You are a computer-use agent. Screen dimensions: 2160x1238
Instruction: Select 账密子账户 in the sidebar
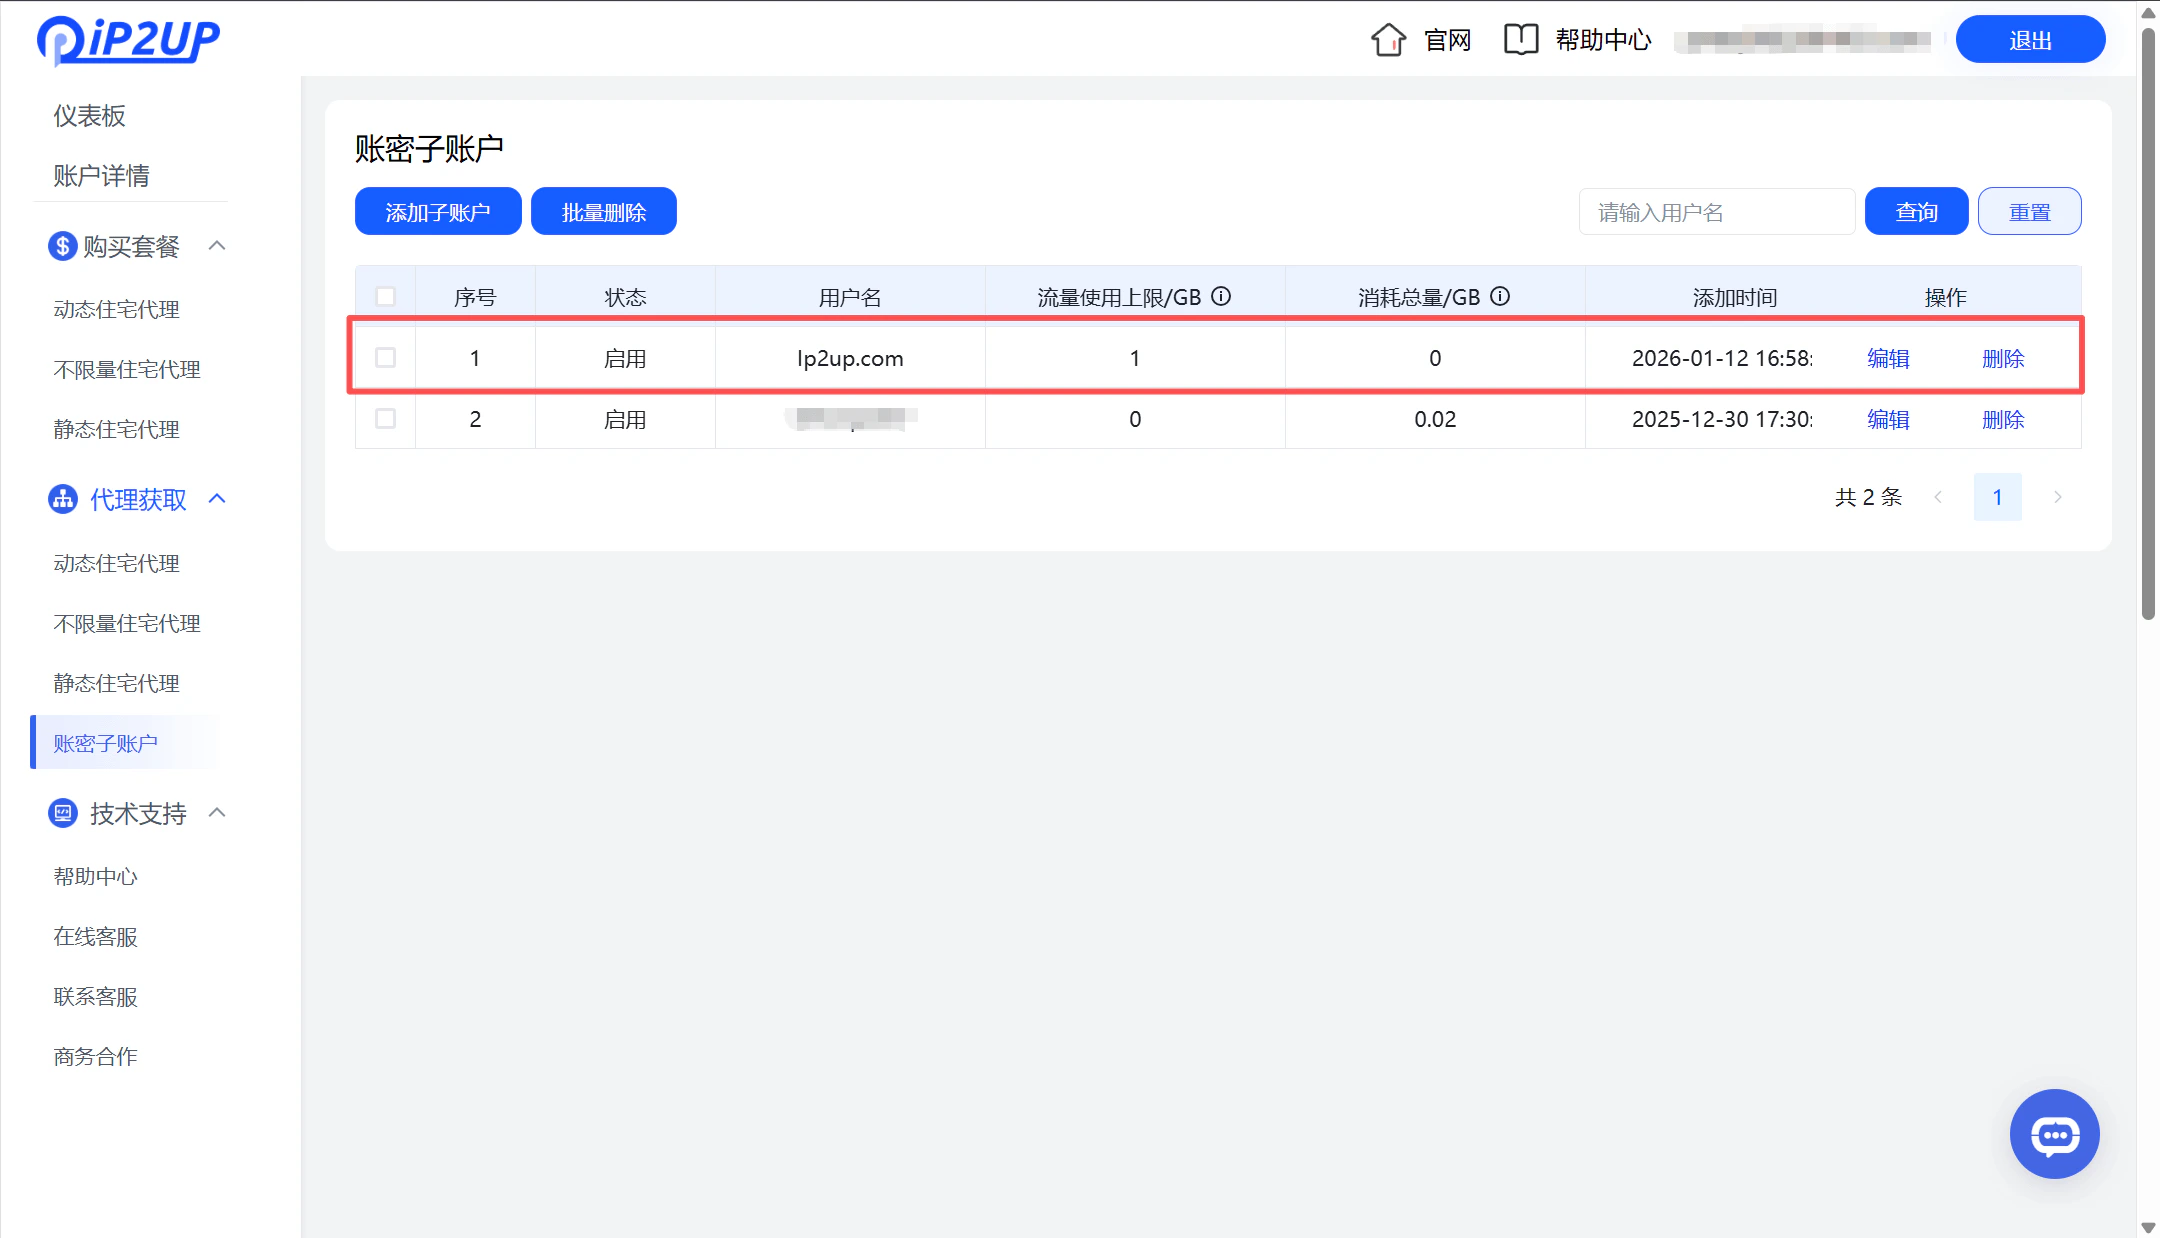(106, 742)
